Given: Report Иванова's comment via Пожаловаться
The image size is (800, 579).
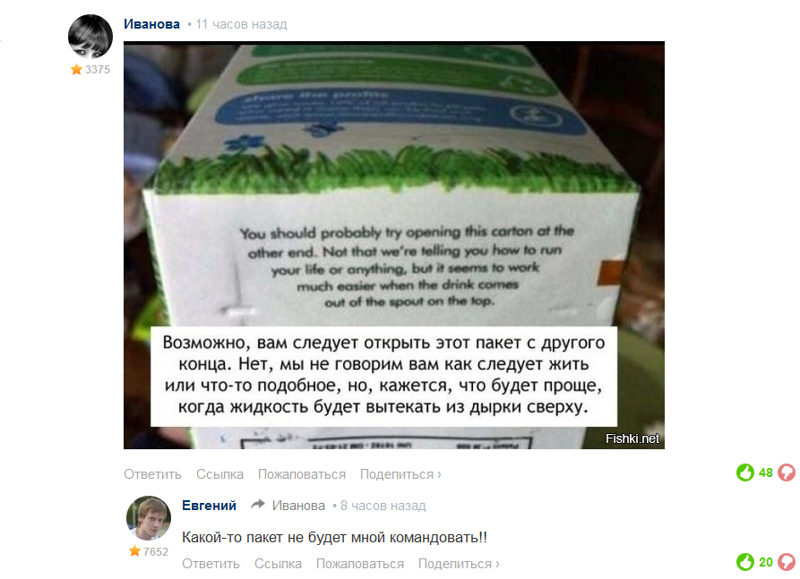Looking at the screenshot, I should tap(302, 474).
